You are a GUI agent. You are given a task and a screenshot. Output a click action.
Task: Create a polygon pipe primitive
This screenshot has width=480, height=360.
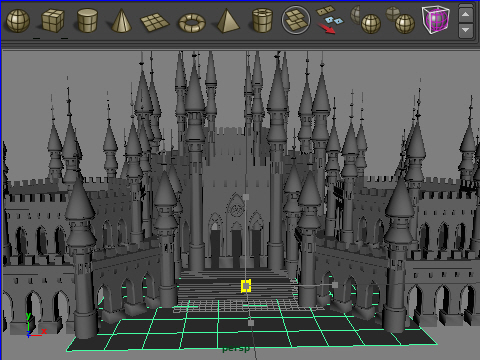(262, 21)
